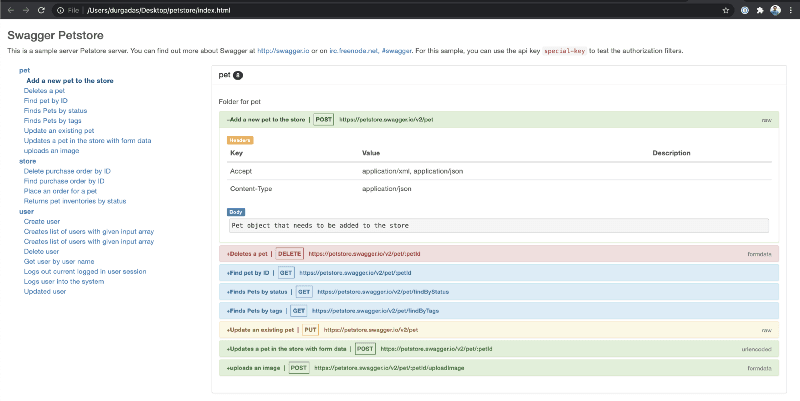The height and width of the screenshot is (401, 800).
Task: Bookmark this page with the star icon
Action: point(726,10)
